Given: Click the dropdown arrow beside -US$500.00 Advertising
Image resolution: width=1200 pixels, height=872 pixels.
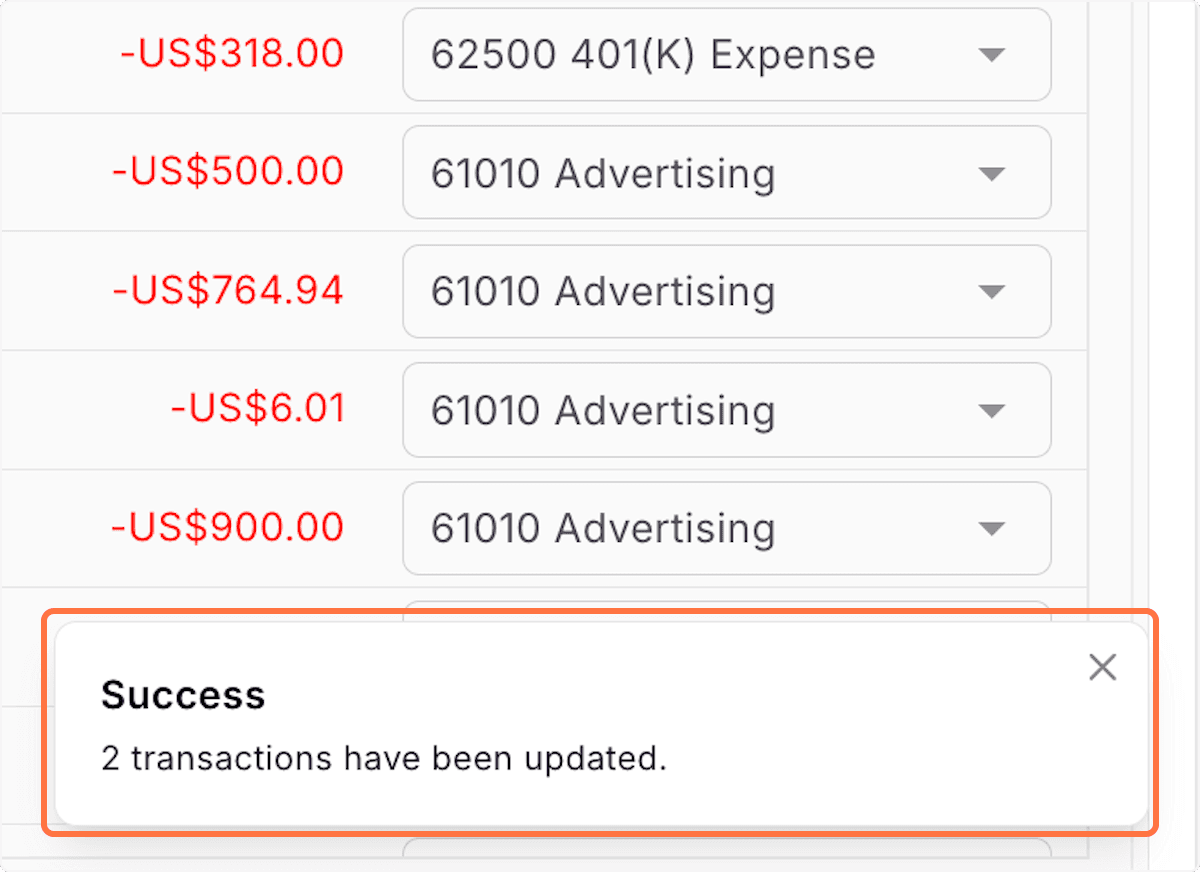Looking at the screenshot, I should coord(991,173).
